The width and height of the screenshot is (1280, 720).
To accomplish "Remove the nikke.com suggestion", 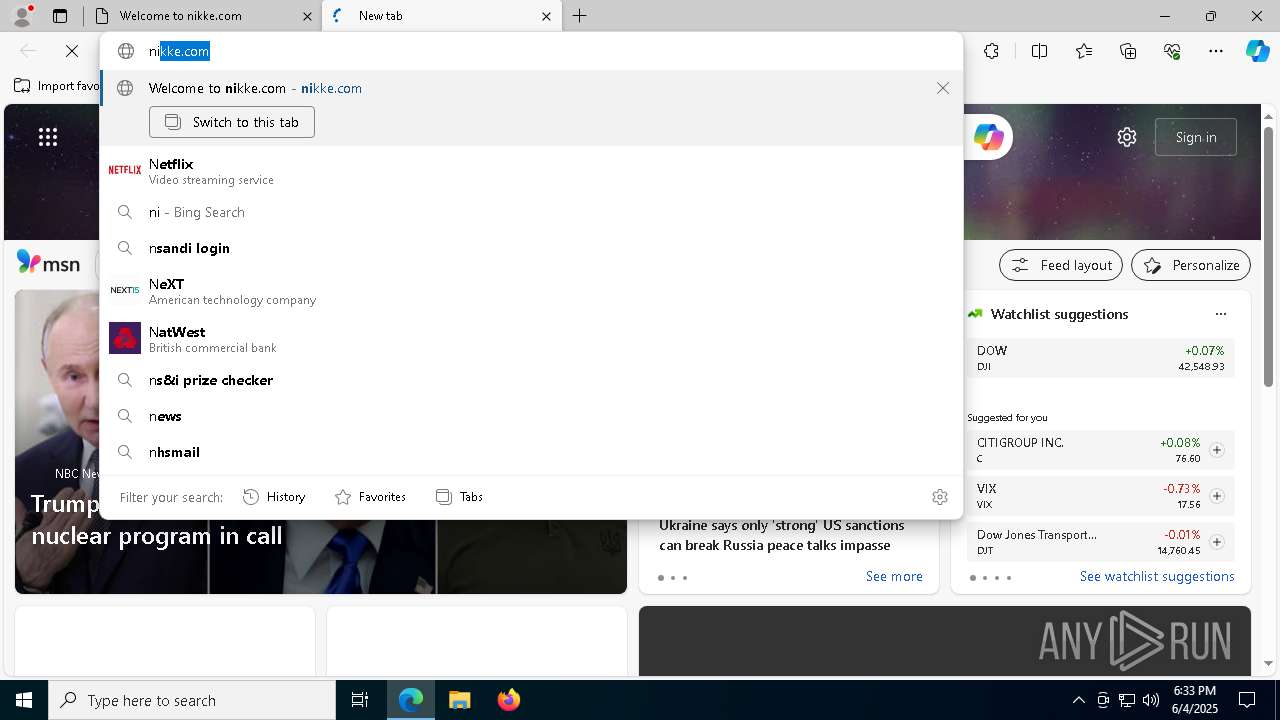I will [943, 88].
